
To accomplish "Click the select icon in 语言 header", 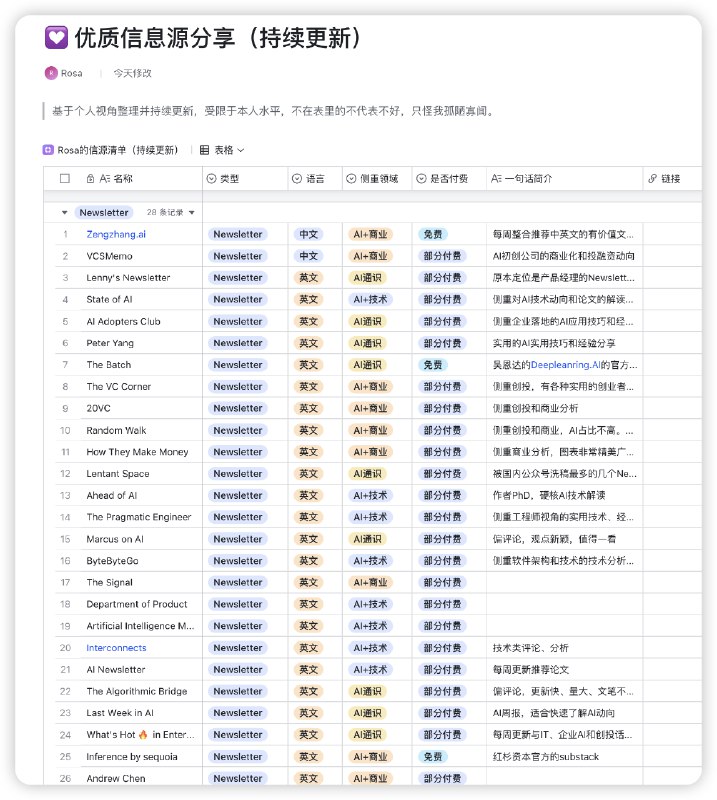I will (297, 179).
